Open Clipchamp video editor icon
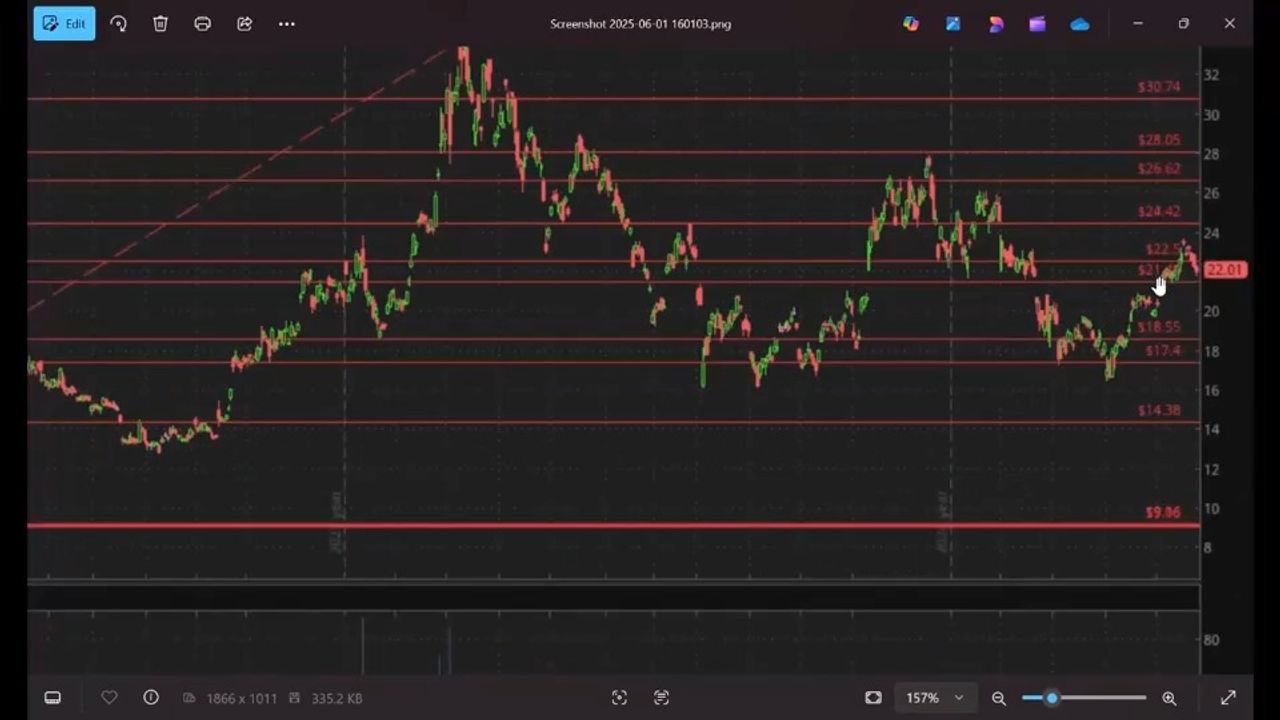This screenshot has width=1280, height=720. [1037, 24]
